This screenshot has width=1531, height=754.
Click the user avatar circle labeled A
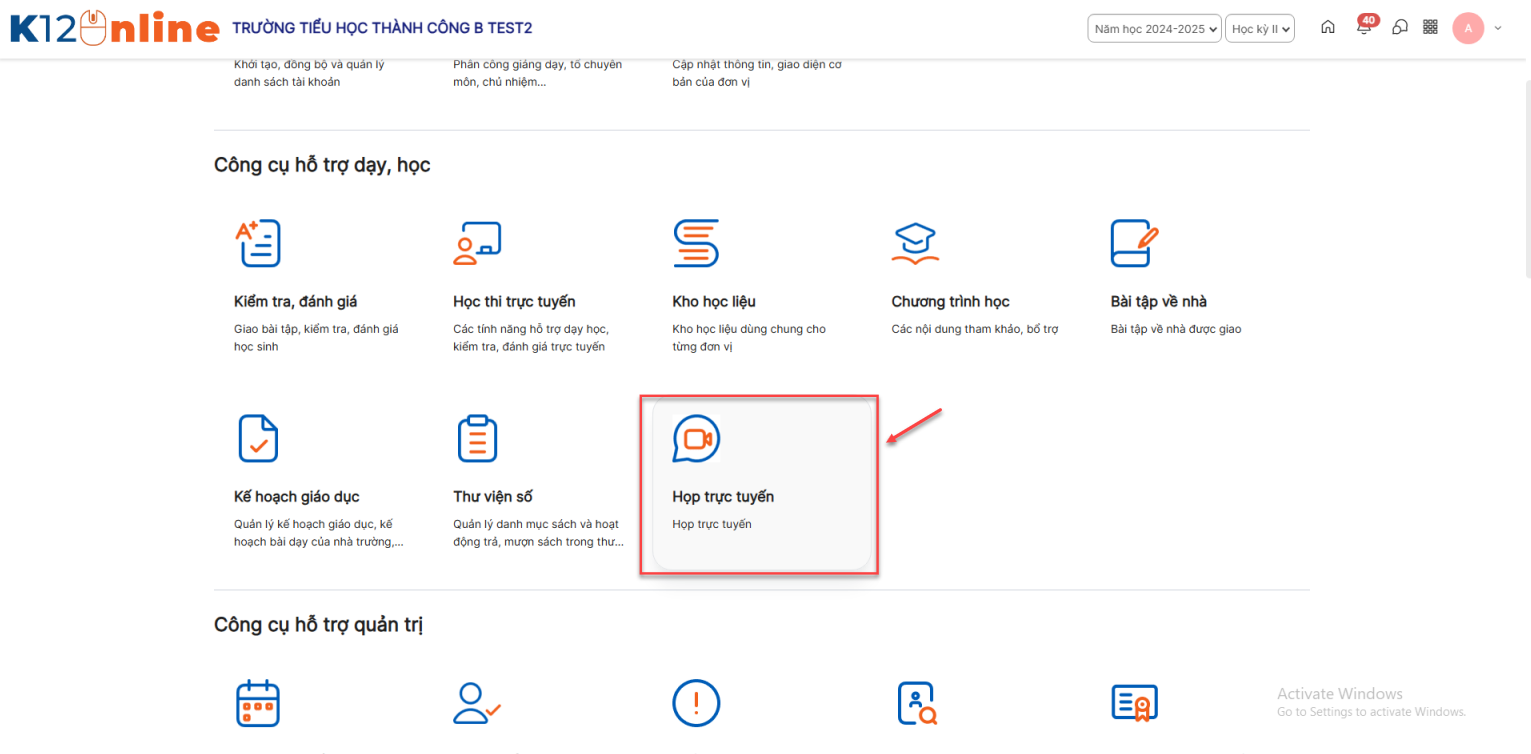point(1468,28)
